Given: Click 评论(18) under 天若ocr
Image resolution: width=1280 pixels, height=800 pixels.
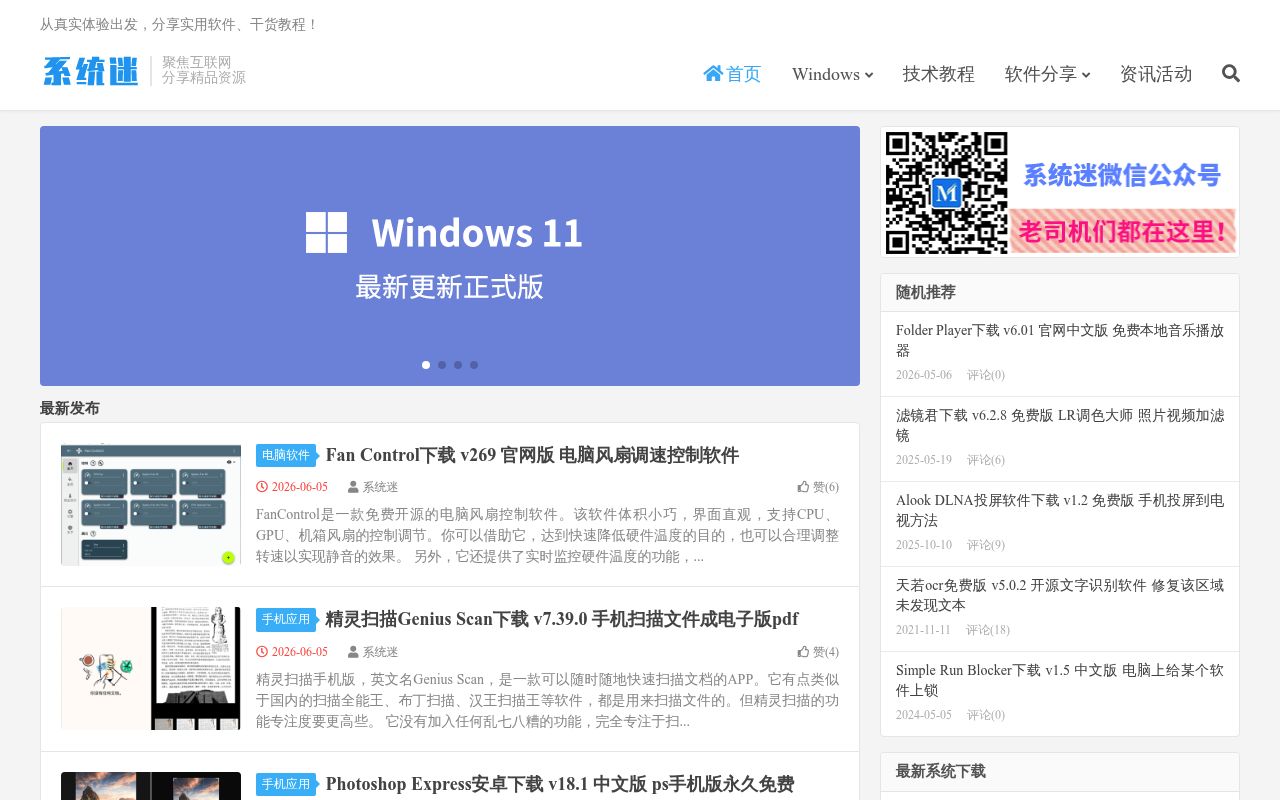Looking at the screenshot, I should [988, 630].
